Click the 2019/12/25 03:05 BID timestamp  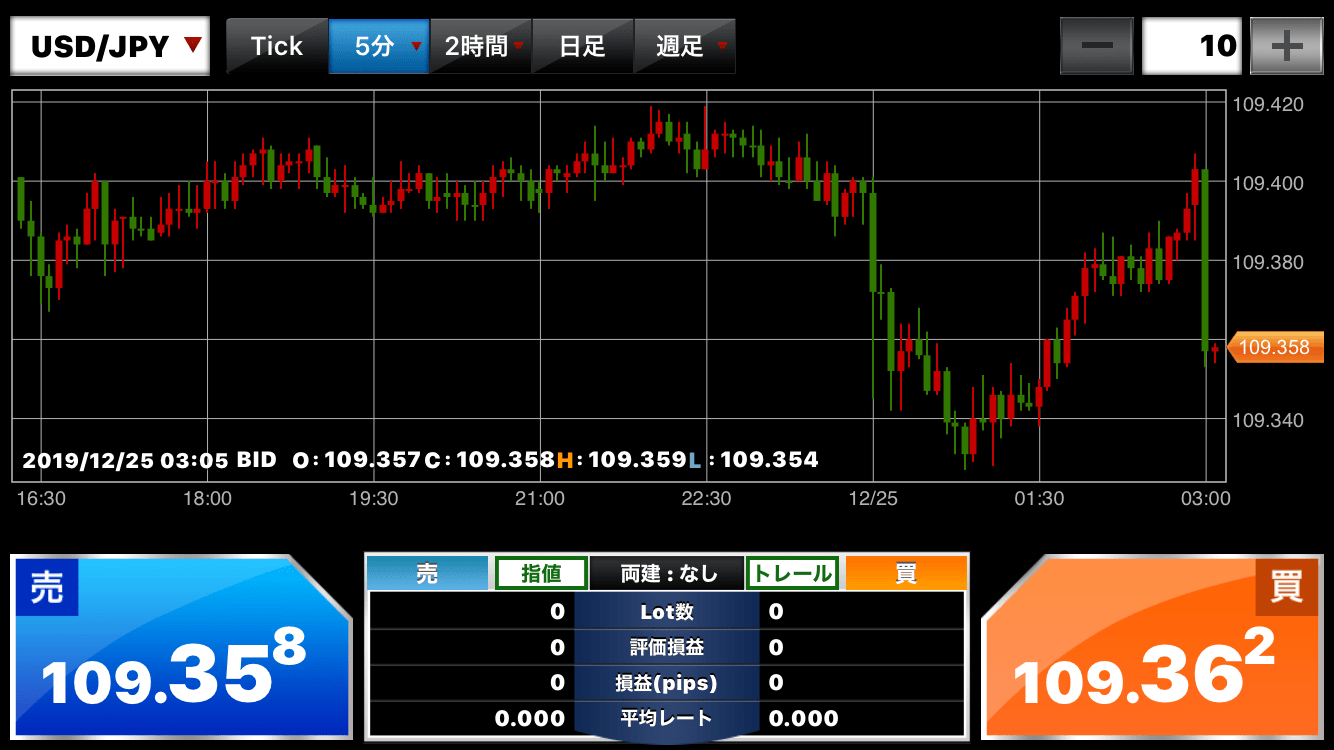coord(149,460)
